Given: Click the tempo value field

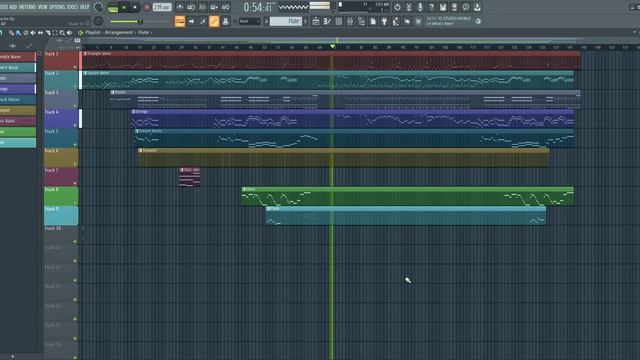Looking at the screenshot, I should (162, 7).
